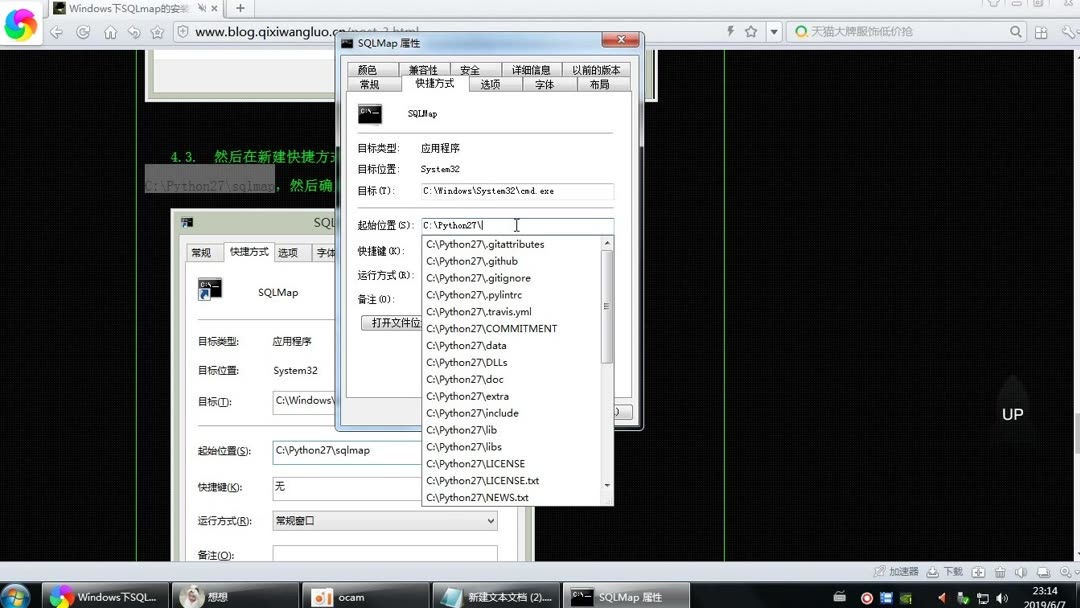Click the USB safely-remove icon in the system tray

(961, 598)
